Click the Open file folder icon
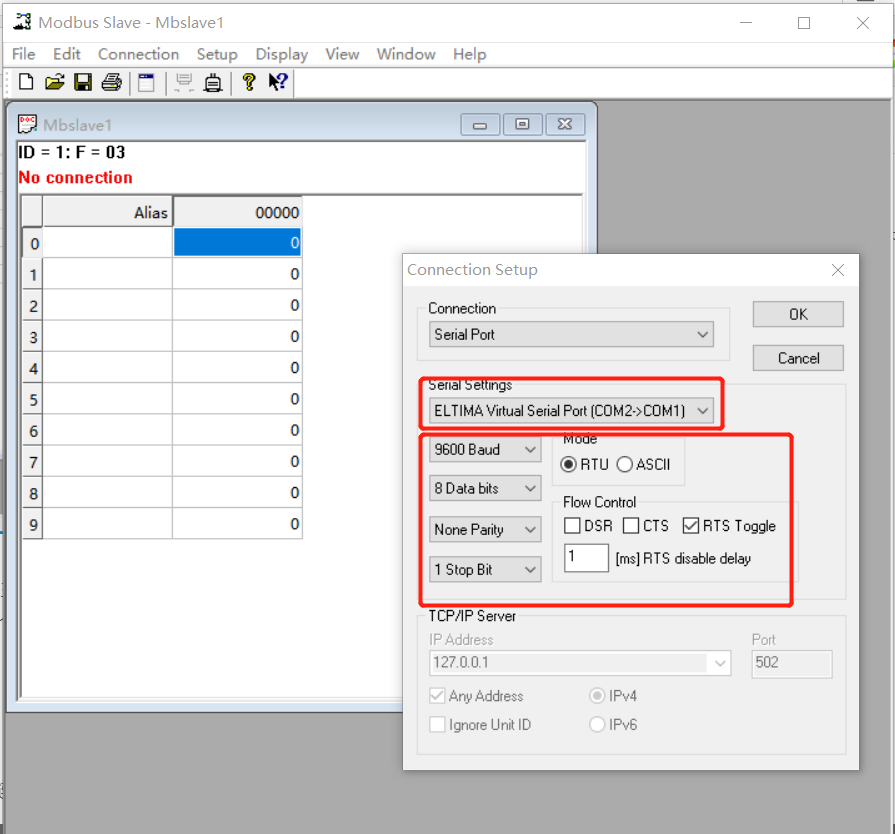 tap(55, 83)
